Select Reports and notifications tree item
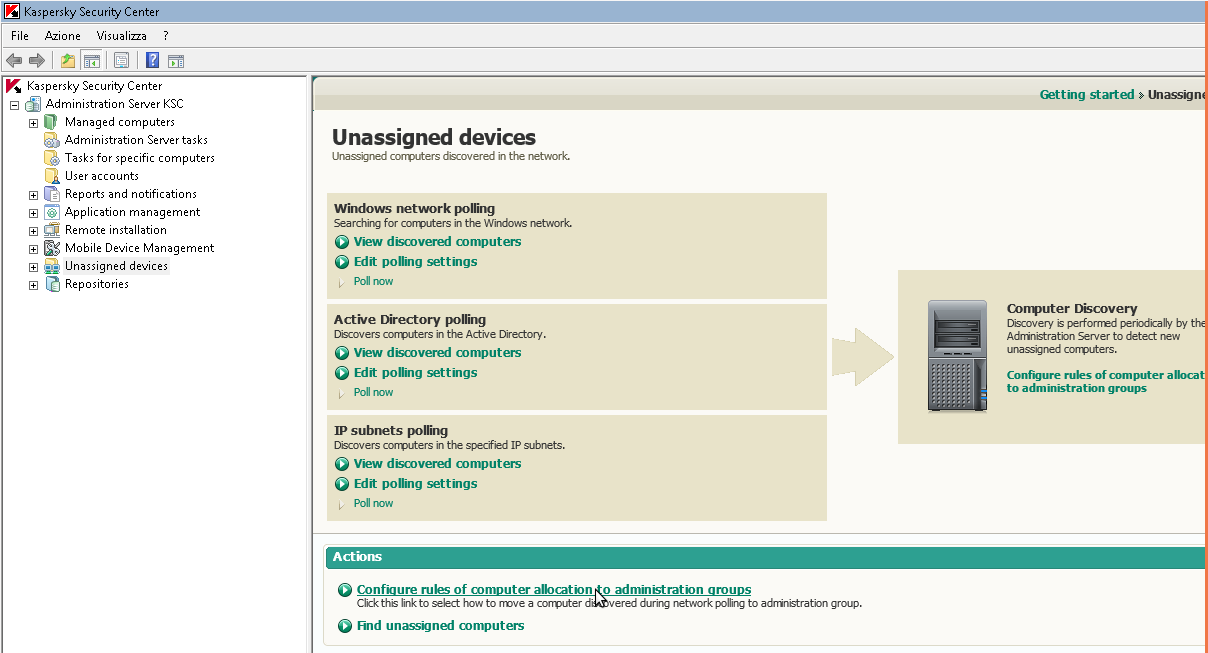 tap(131, 194)
